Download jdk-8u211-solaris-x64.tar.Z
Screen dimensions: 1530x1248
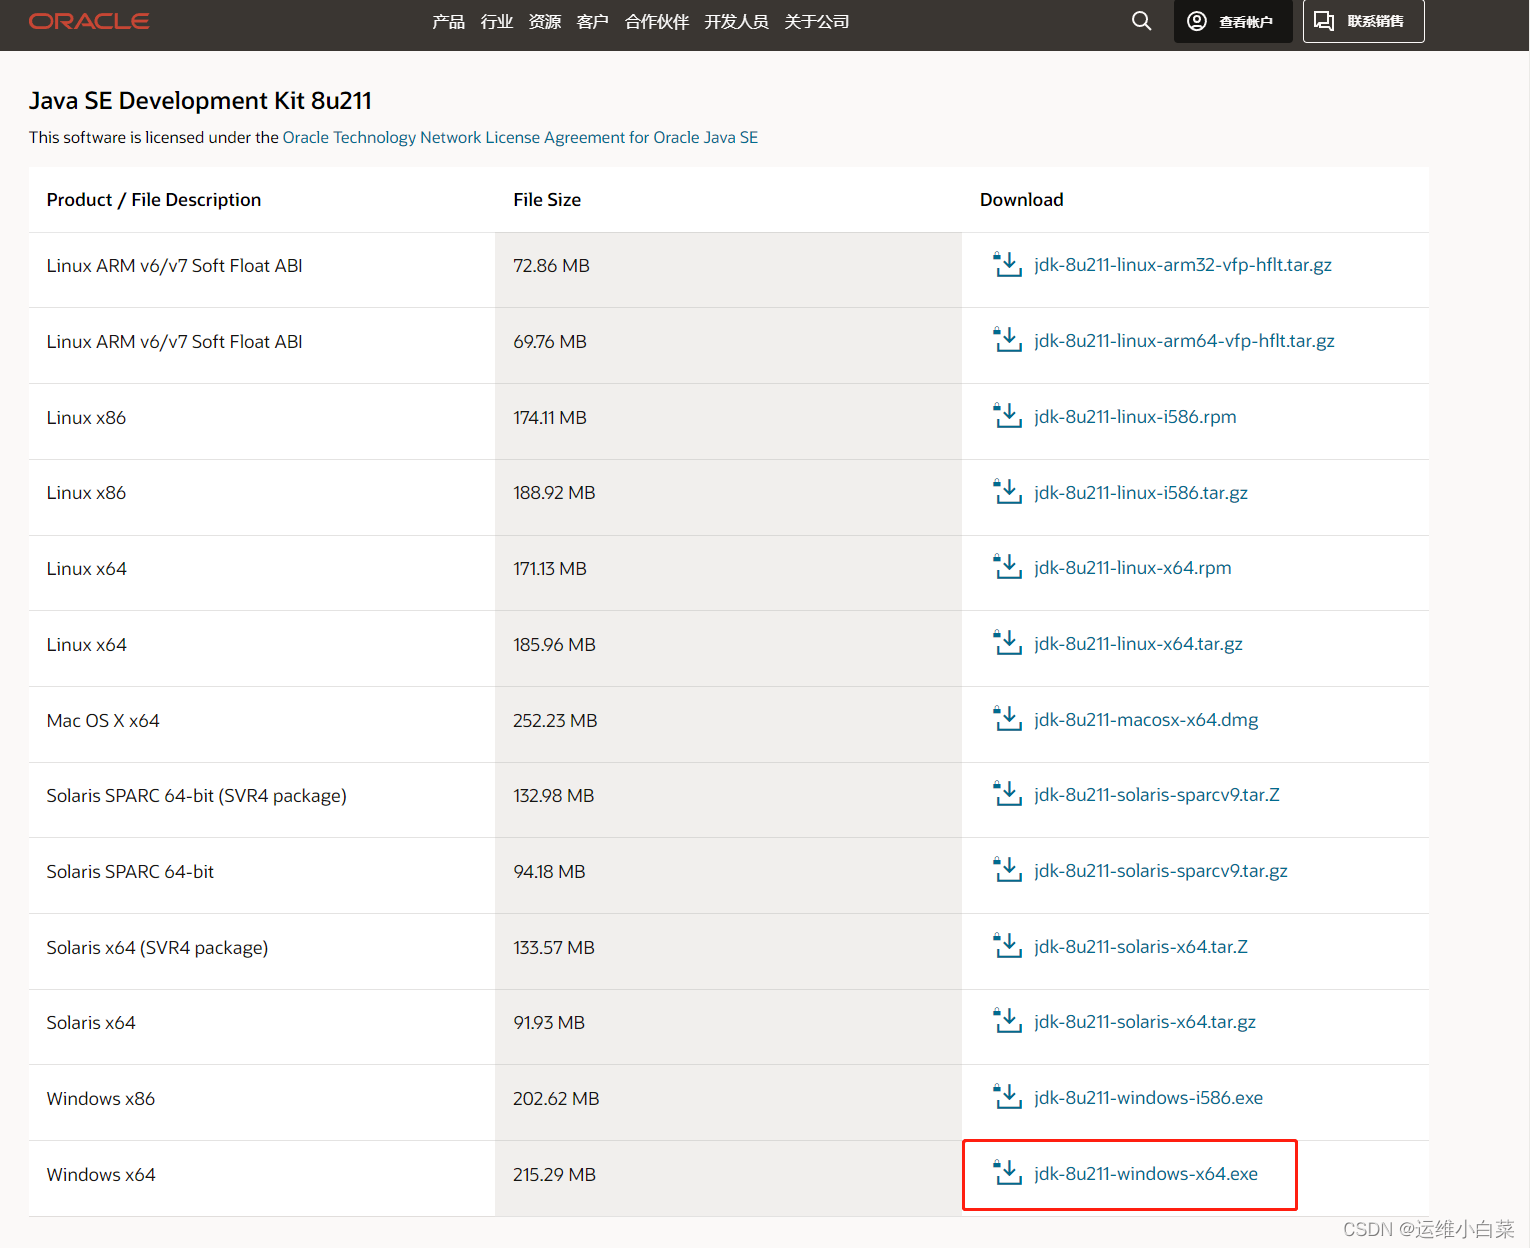(x=1141, y=947)
